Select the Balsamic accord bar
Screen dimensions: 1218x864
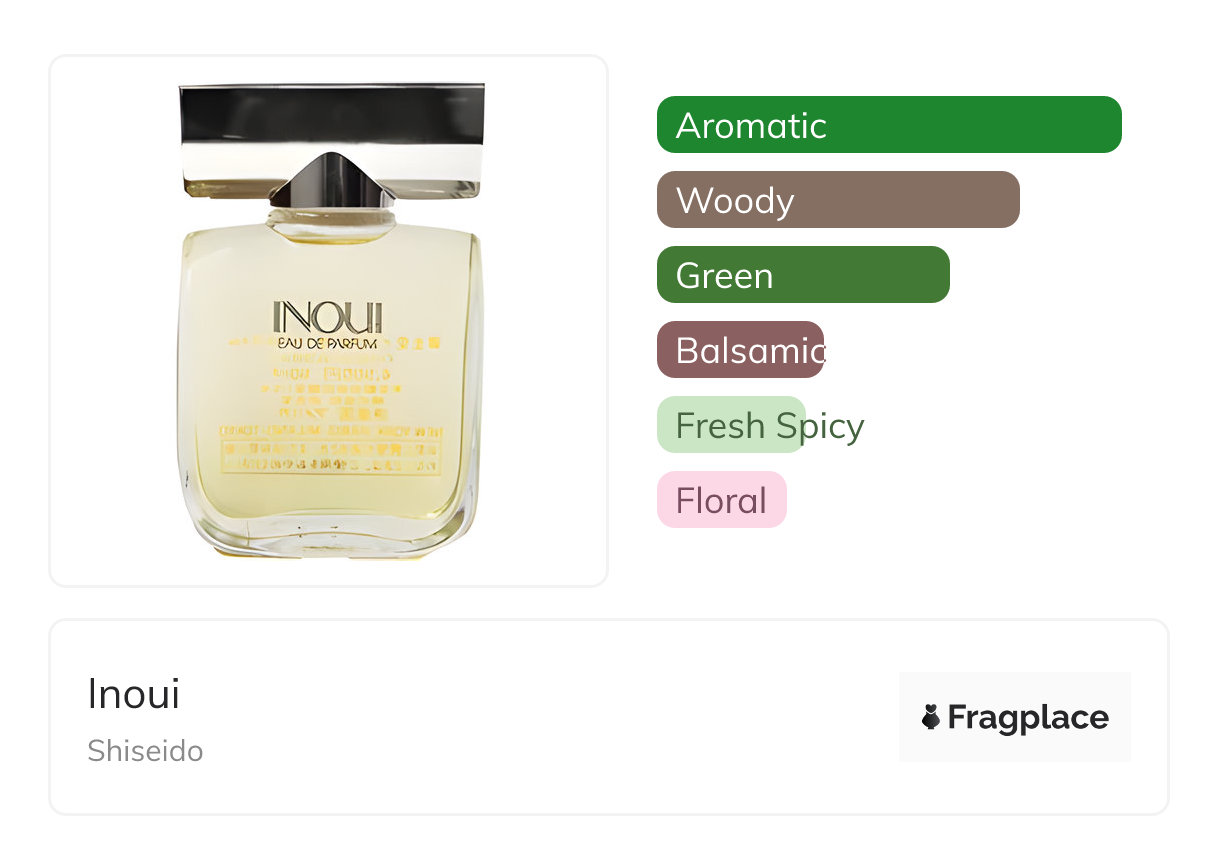741,350
